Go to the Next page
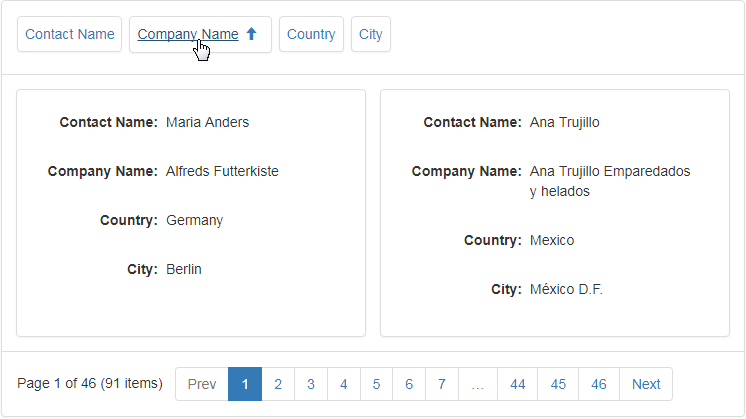 646,384
